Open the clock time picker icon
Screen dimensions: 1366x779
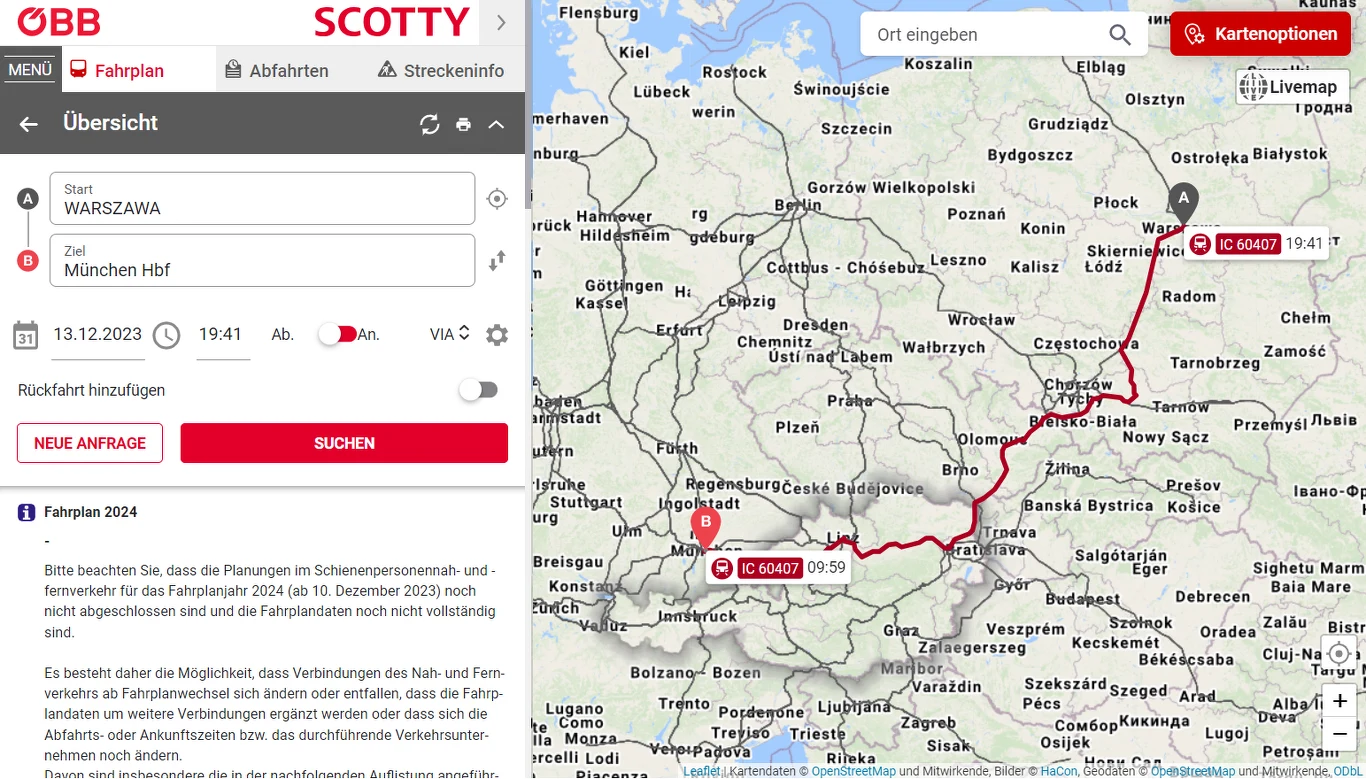coord(166,335)
